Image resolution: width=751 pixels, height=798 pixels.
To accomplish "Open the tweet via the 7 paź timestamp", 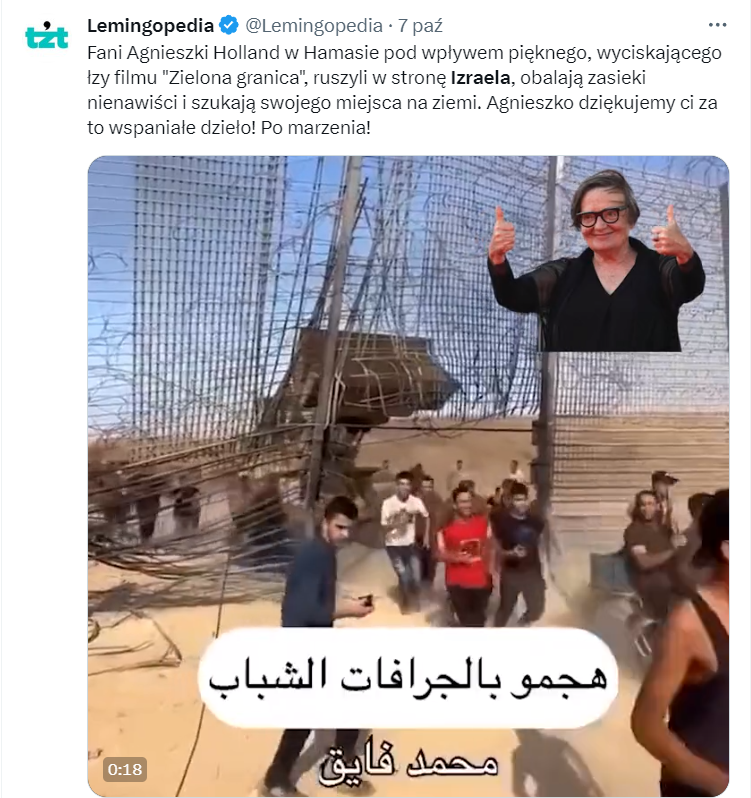I will click(420, 25).
